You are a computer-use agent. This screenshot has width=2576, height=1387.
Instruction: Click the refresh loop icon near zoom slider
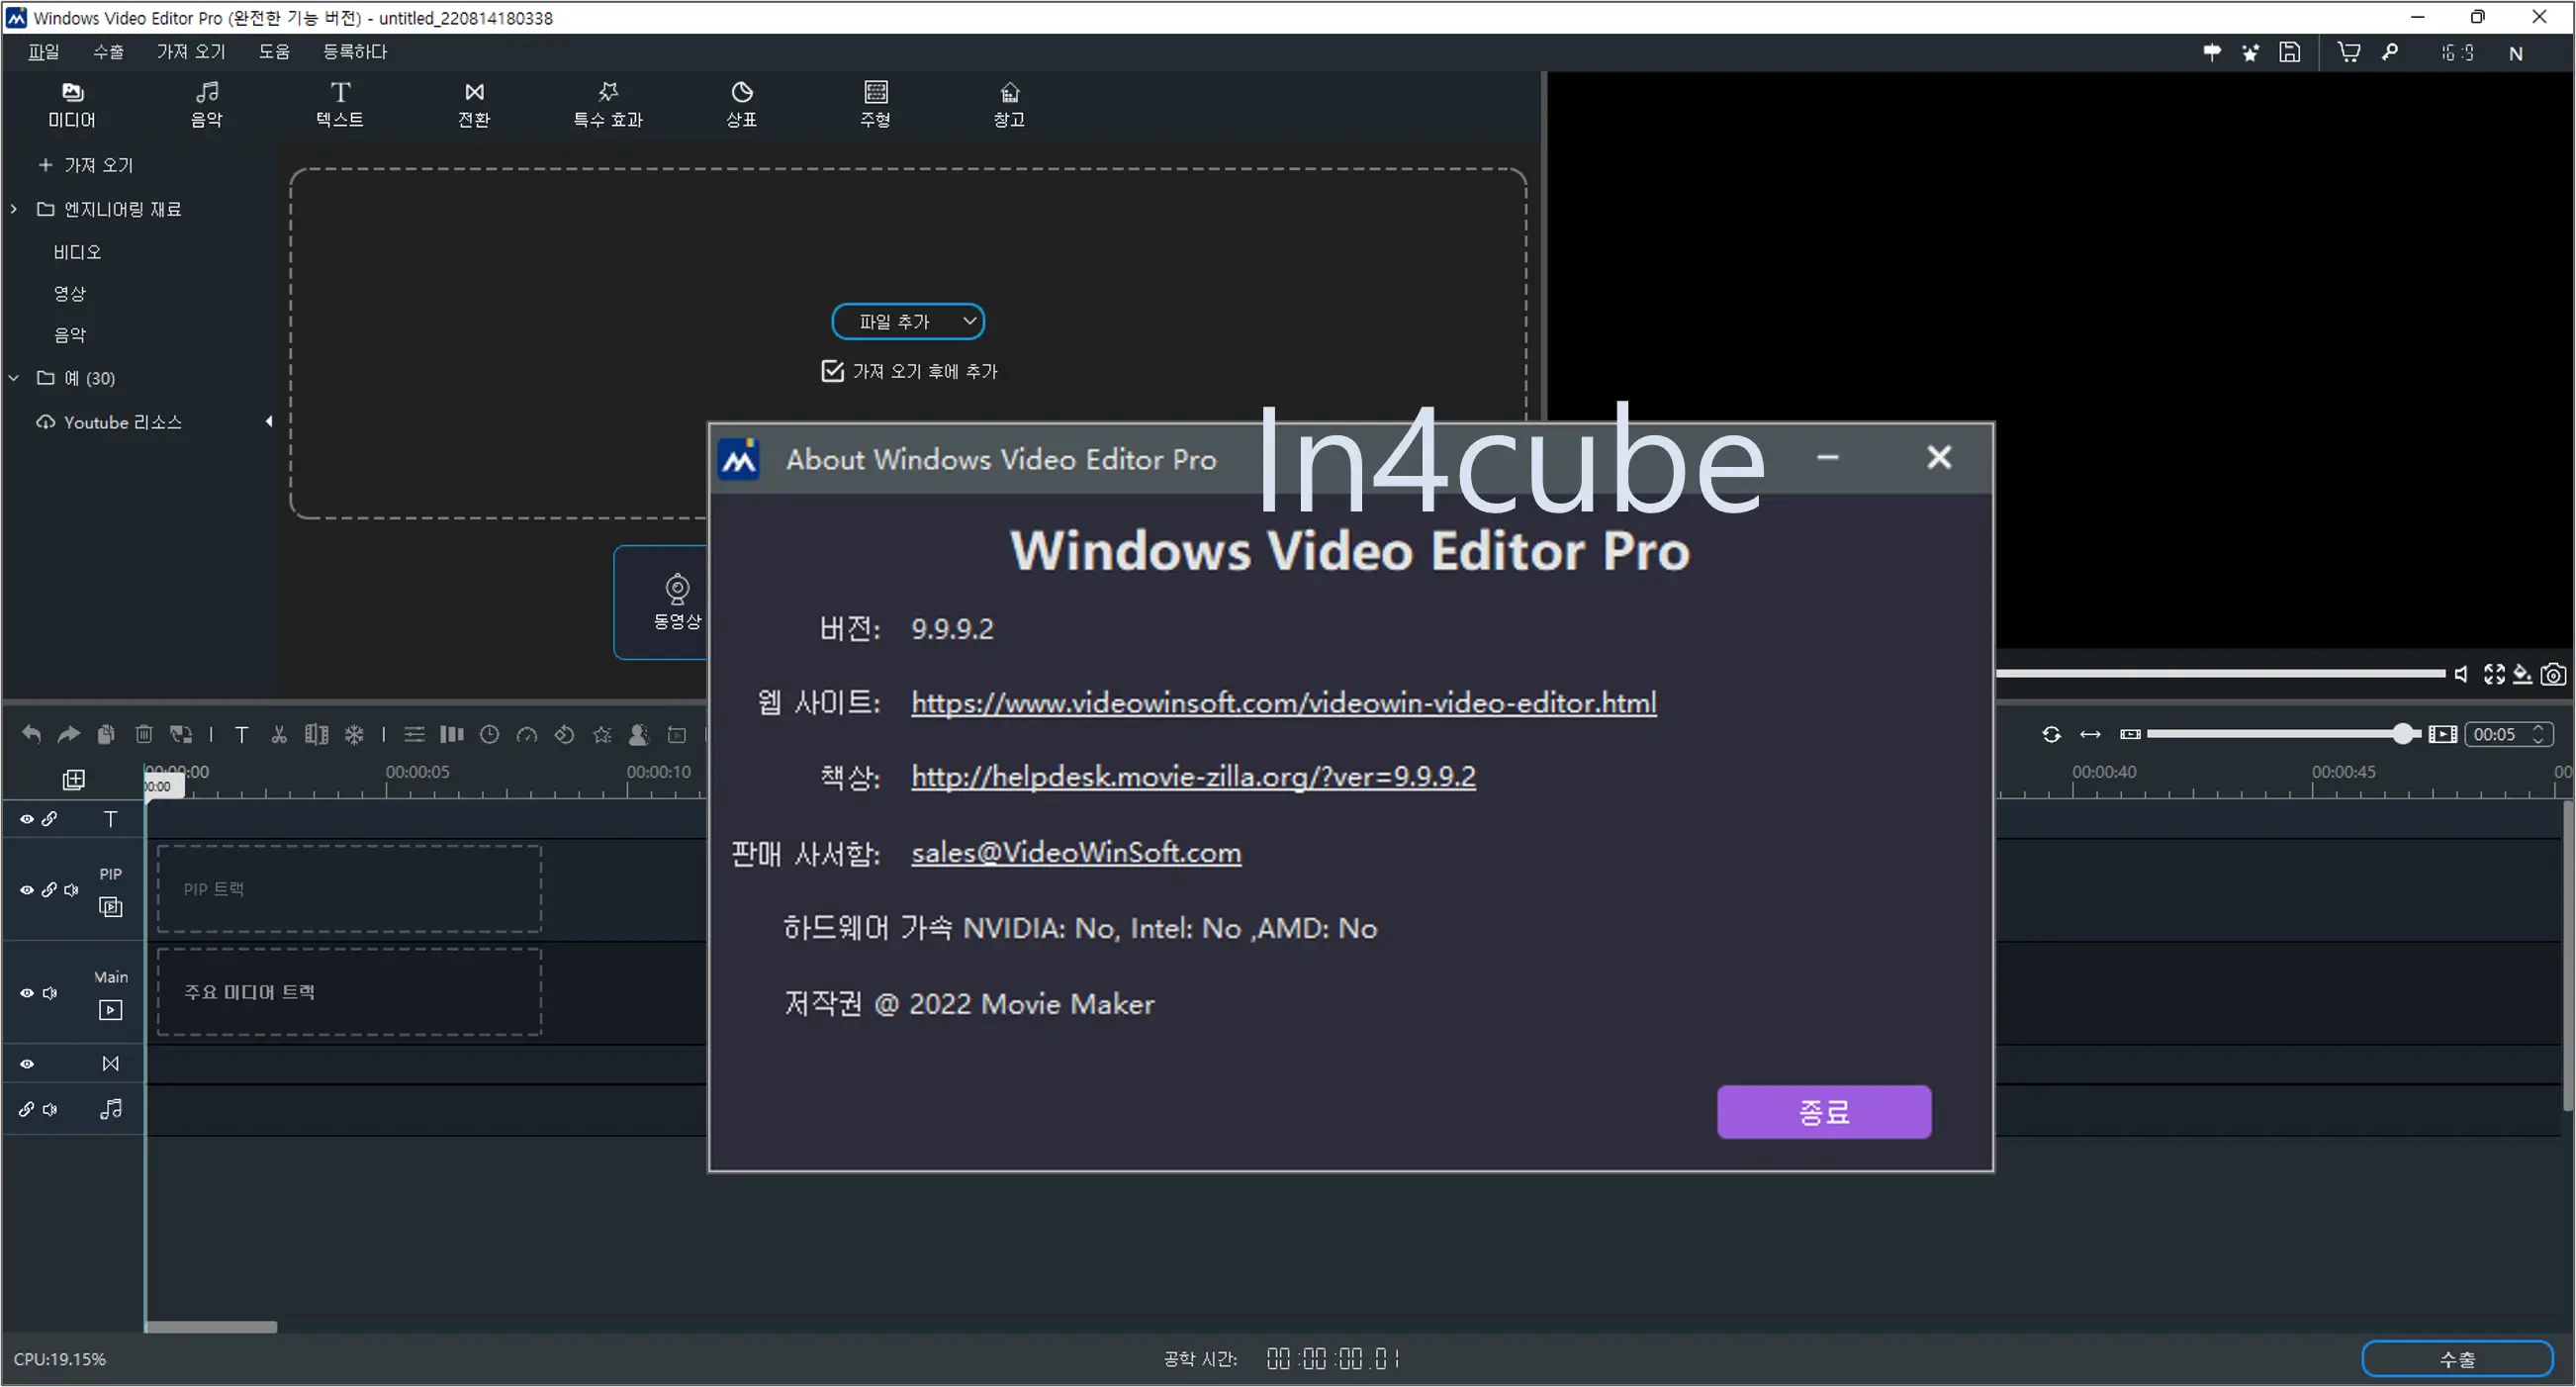click(2051, 735)
